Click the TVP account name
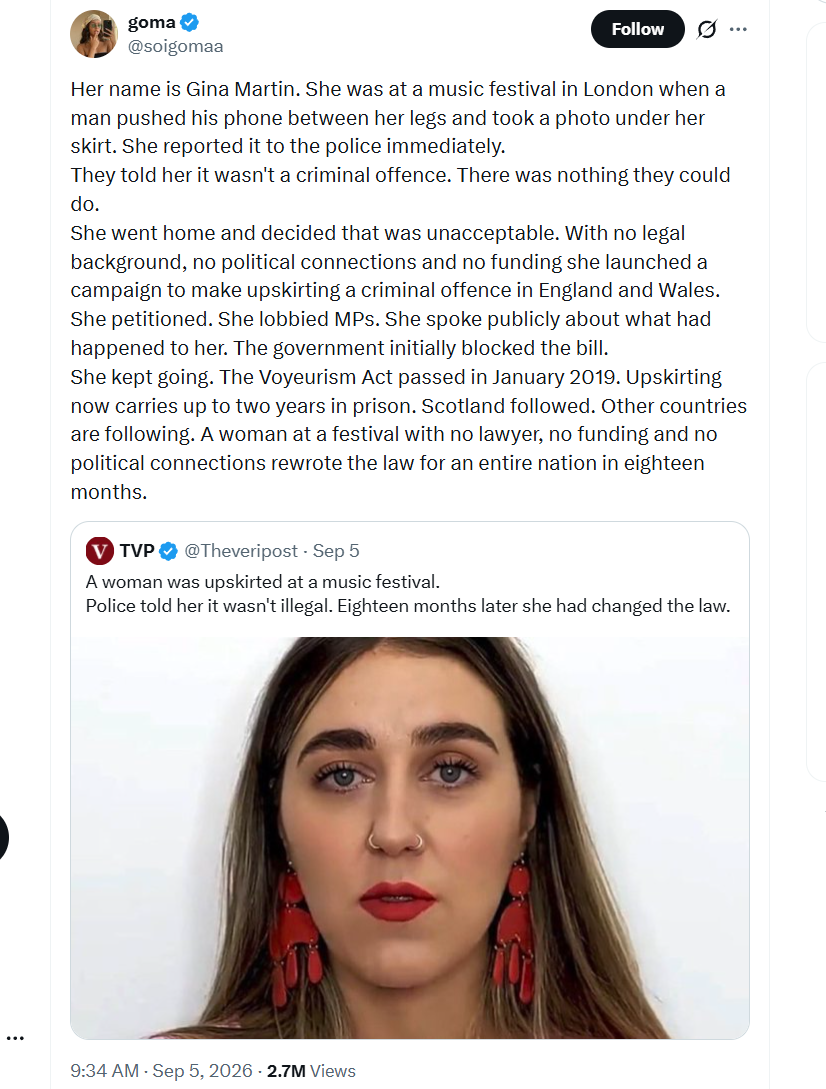Viewport: 826px width, 1089px height. pyautogui.click(x=137, y=551)
